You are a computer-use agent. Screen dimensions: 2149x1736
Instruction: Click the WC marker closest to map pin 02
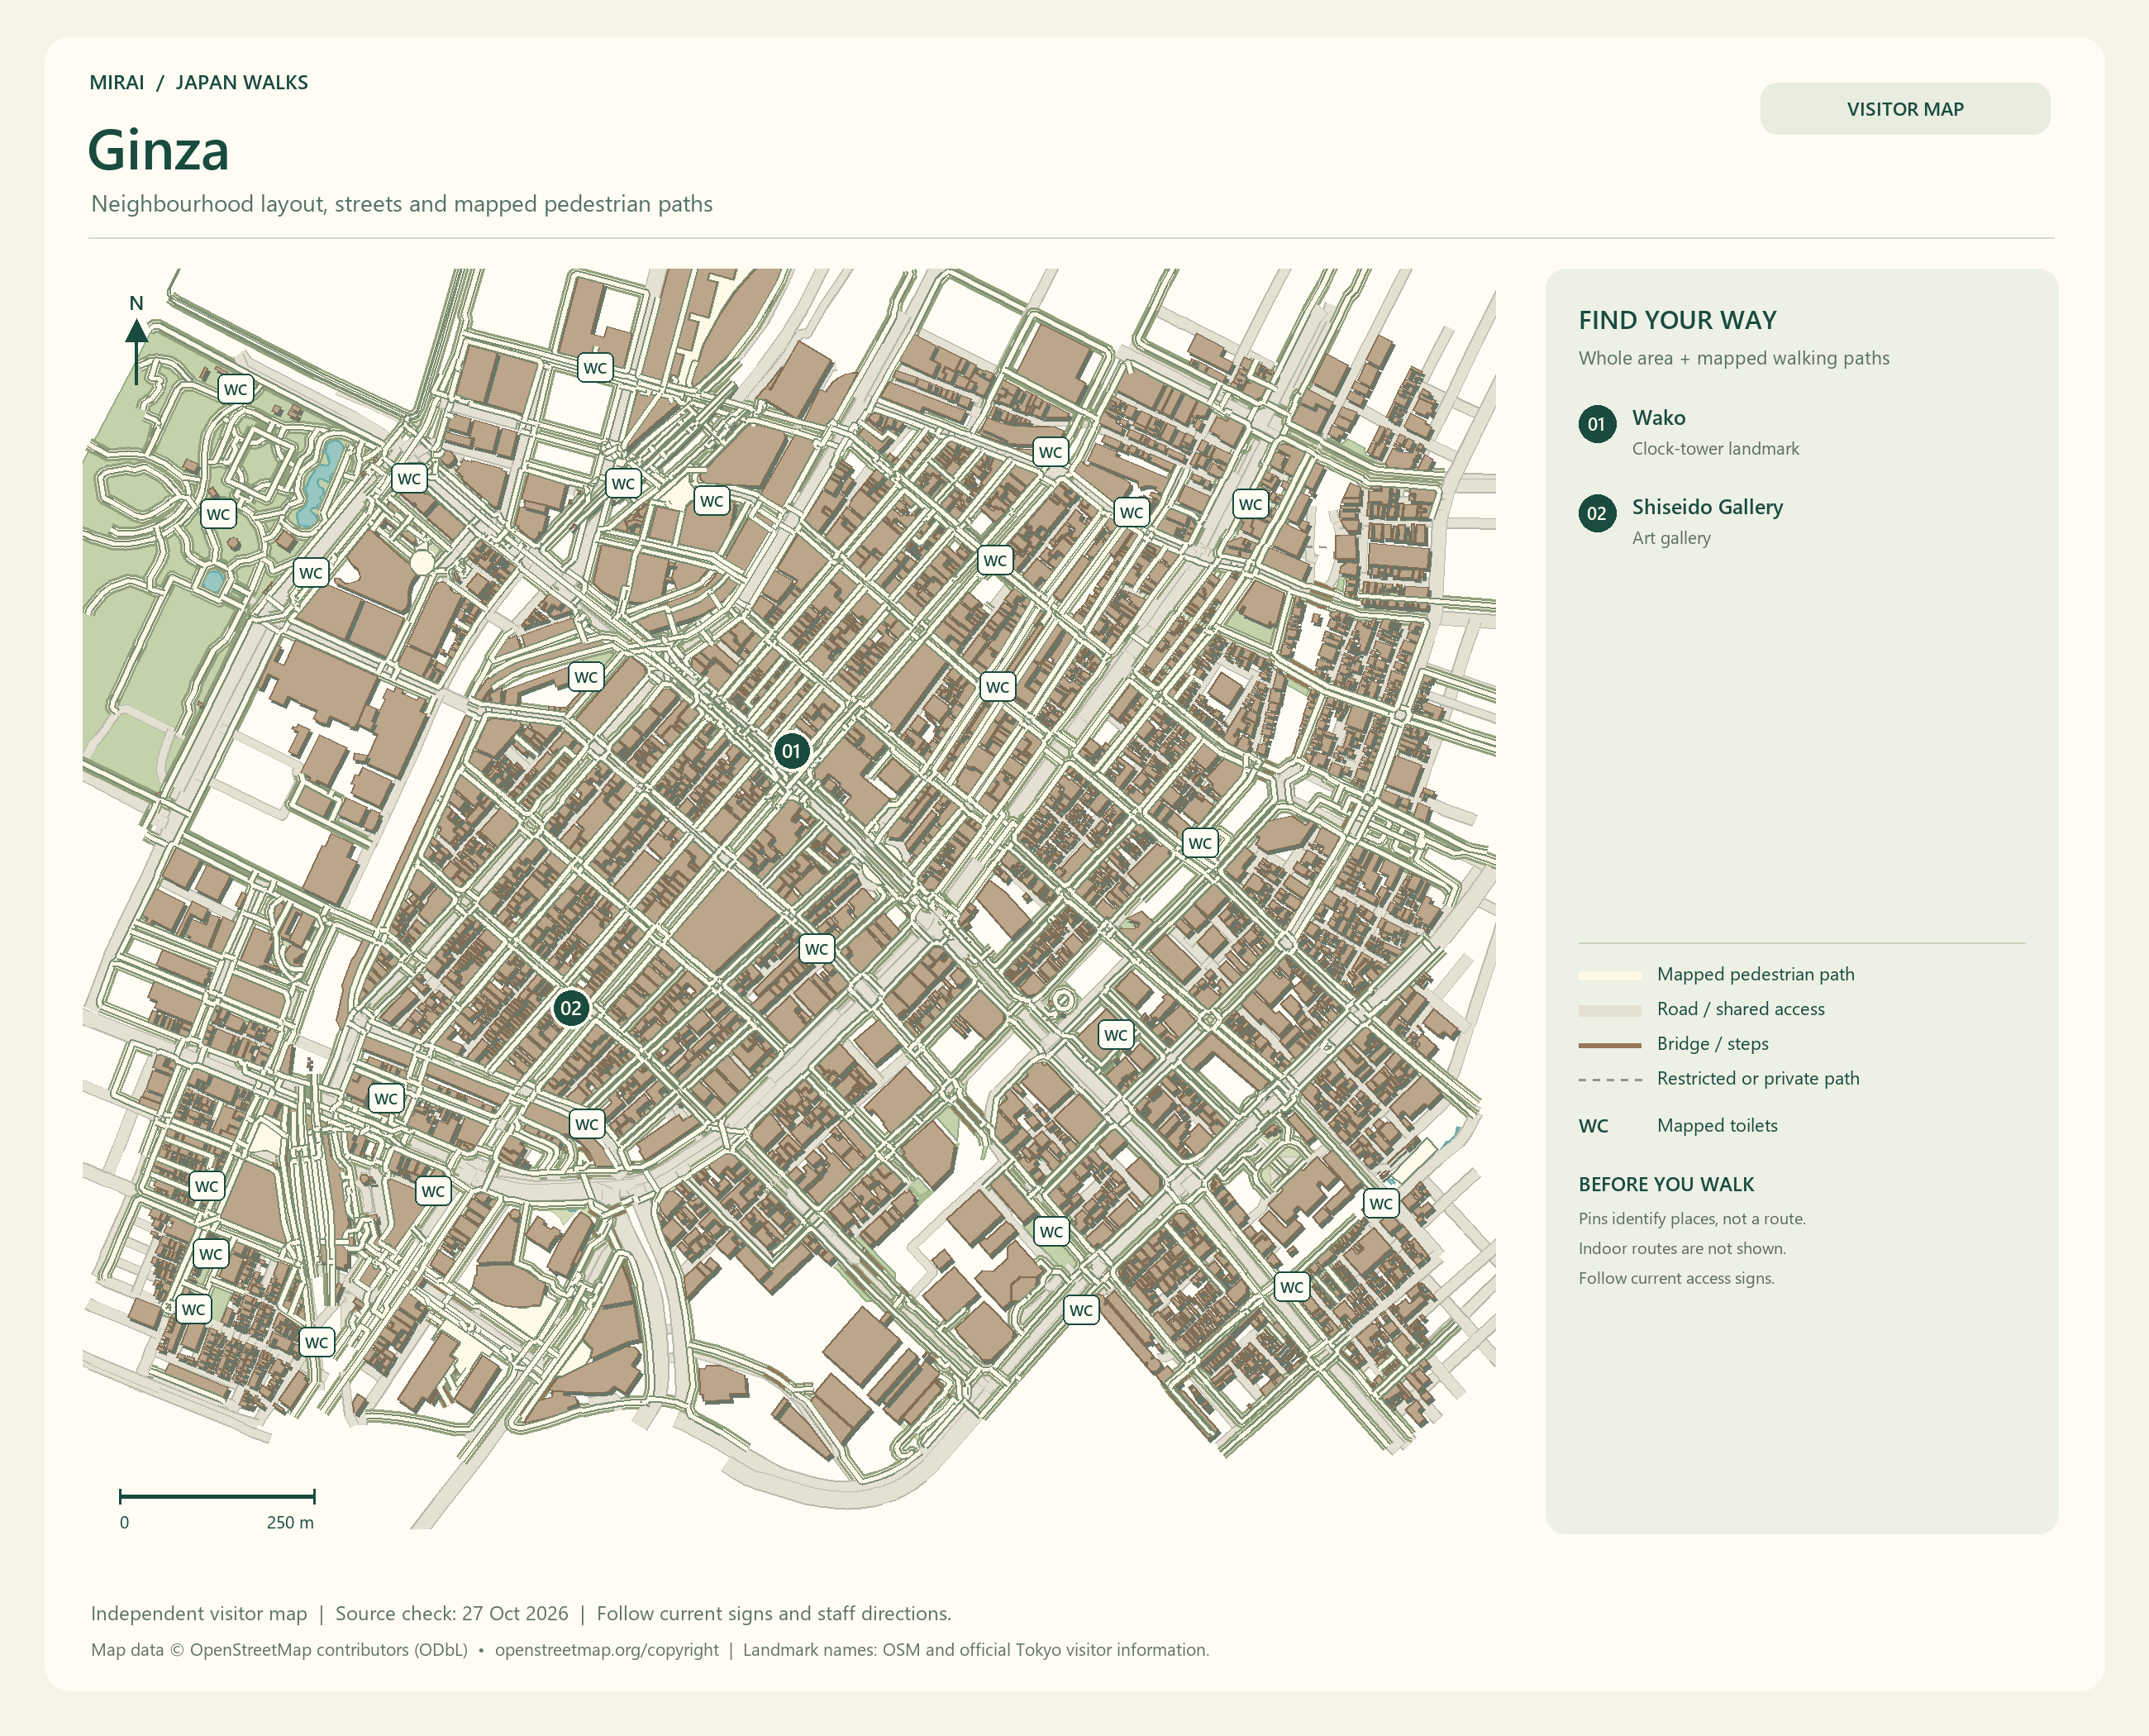pos(586,1124)
